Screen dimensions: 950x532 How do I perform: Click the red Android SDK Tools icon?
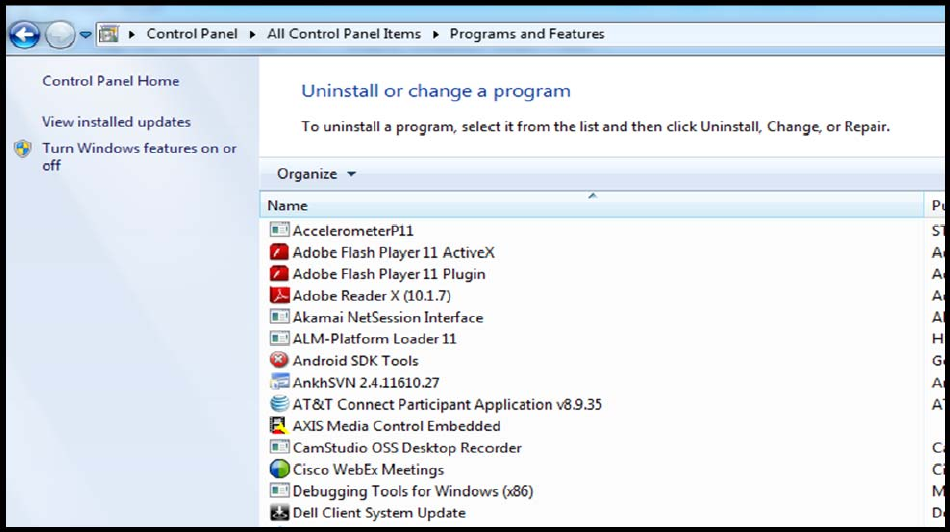click(279, 361)
